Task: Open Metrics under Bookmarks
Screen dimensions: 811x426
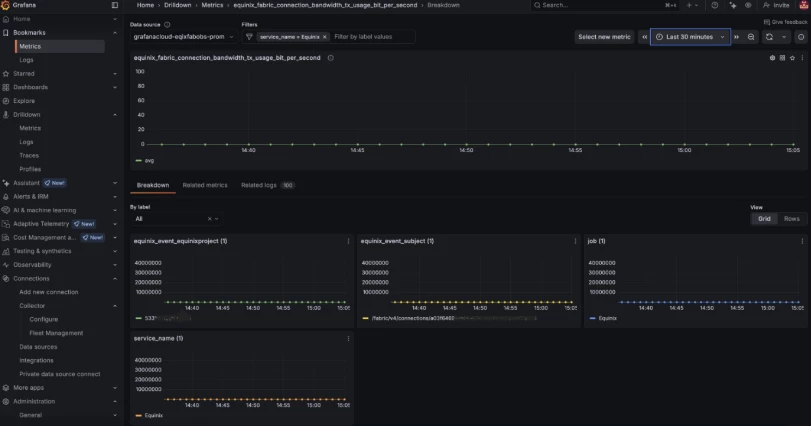Action: pyautogui.click(x=60, y=47)
